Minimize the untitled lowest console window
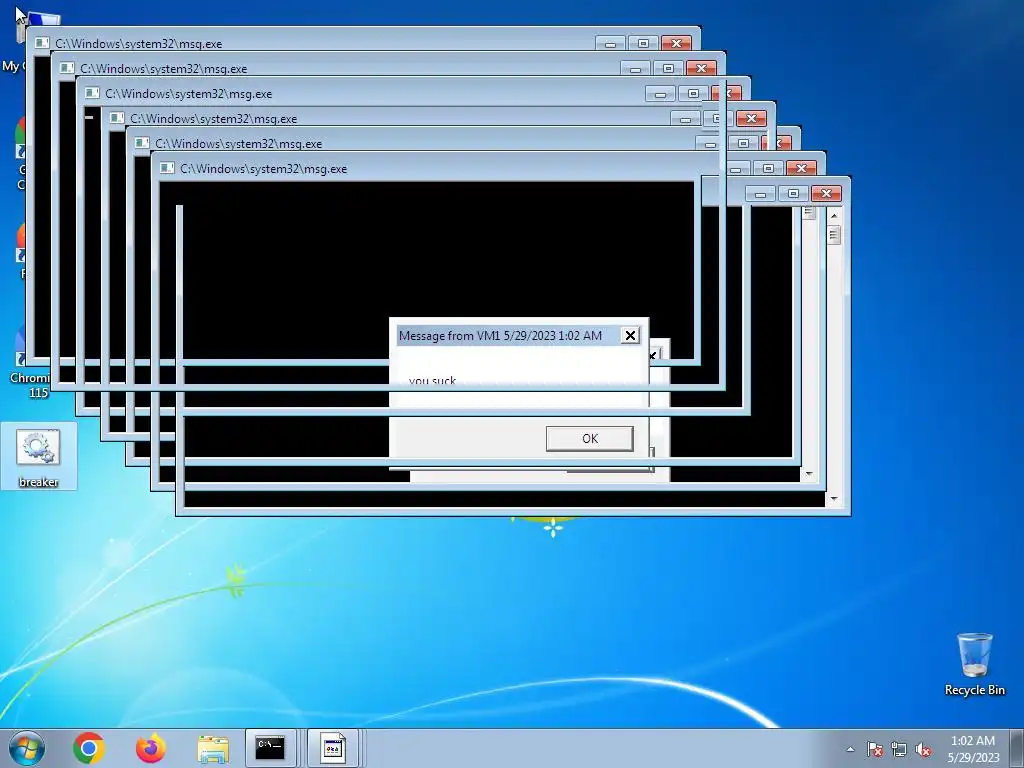 click(760, 194)
